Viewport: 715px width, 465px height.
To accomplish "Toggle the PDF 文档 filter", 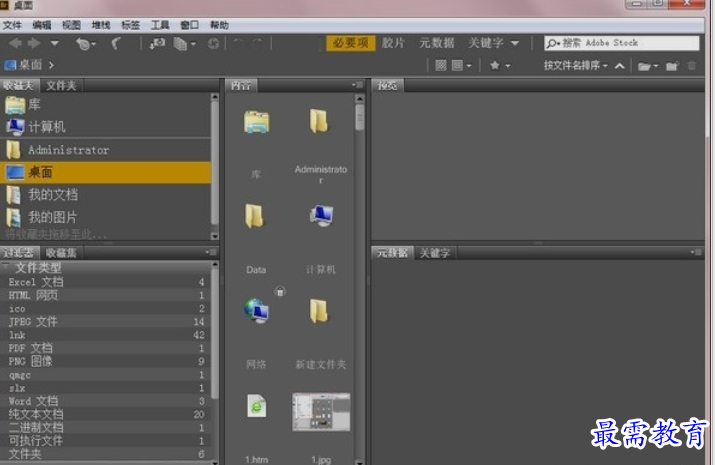I will [106, 348].
